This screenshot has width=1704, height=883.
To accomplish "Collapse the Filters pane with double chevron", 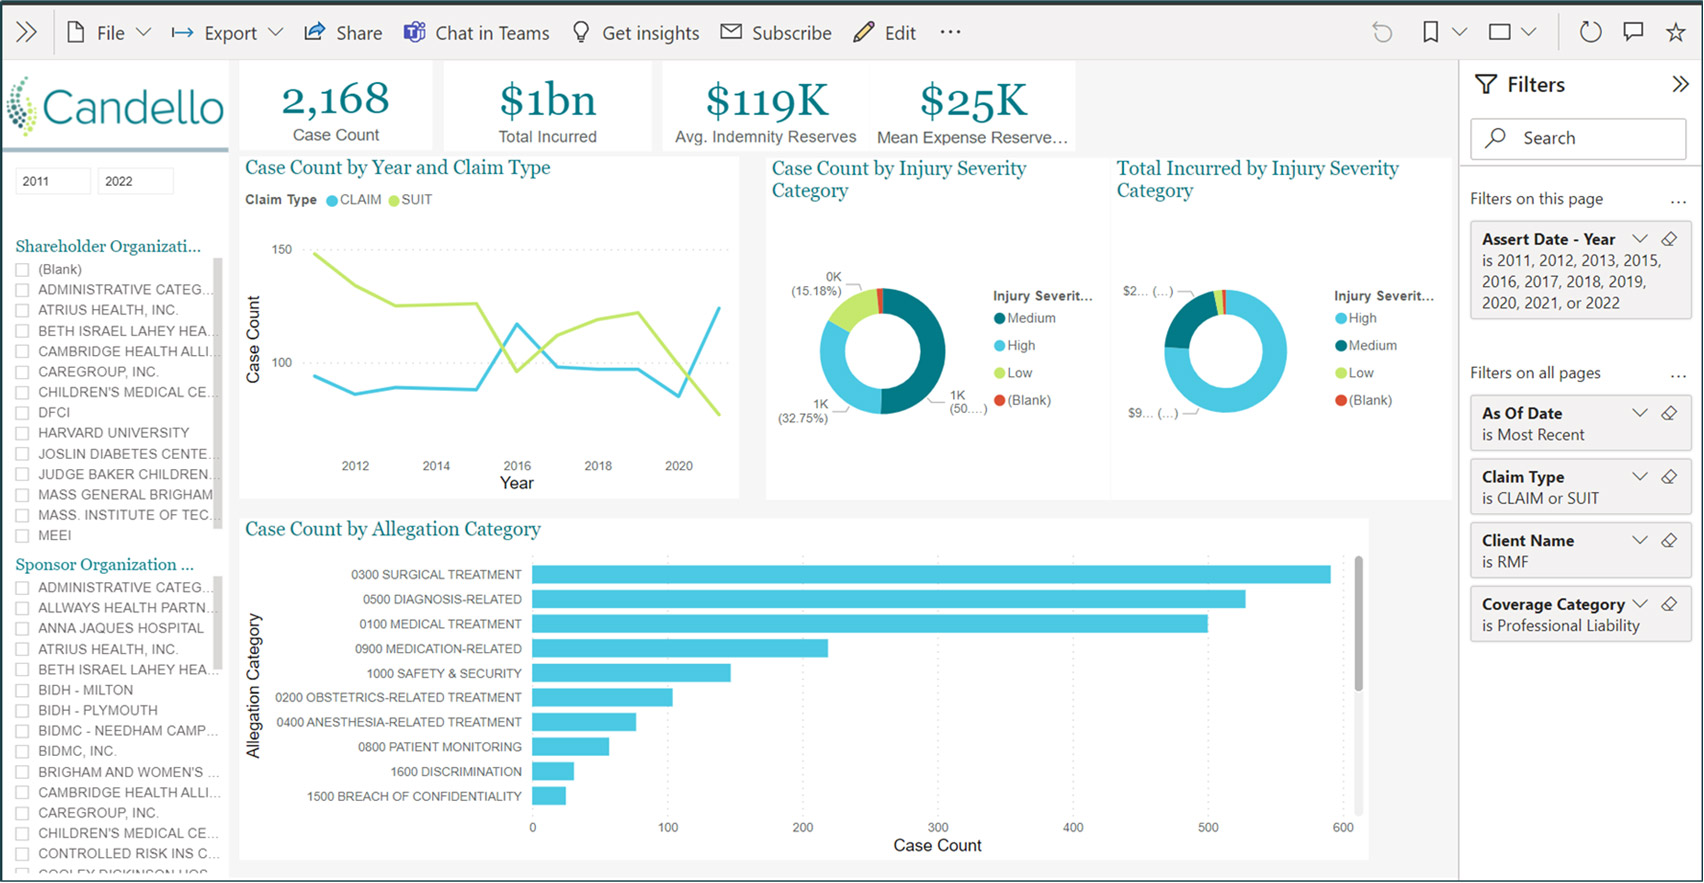I will click(1680, 85).
